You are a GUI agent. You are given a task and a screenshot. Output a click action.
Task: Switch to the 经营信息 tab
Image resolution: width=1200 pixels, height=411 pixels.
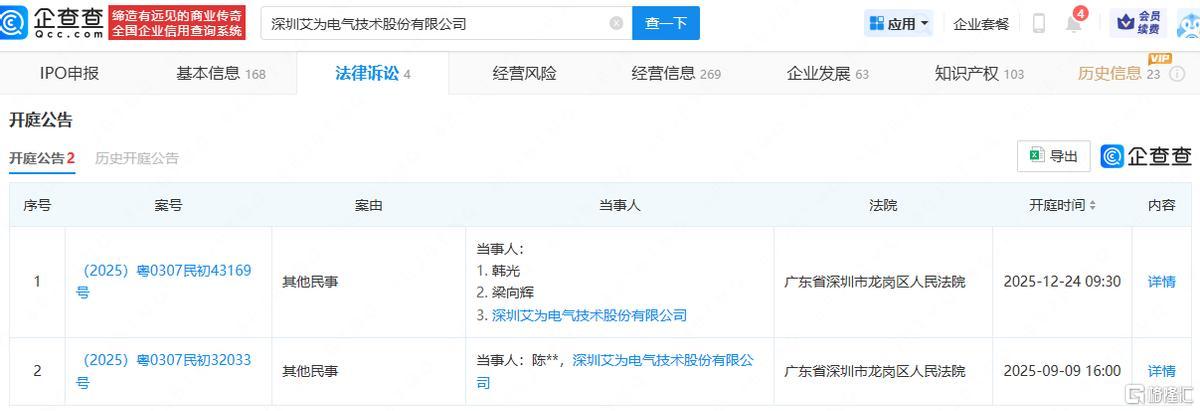coord(676,73)
